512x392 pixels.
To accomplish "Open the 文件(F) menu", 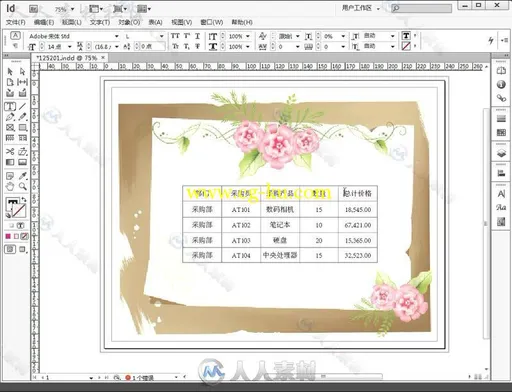I will click(x=16, y=22).
